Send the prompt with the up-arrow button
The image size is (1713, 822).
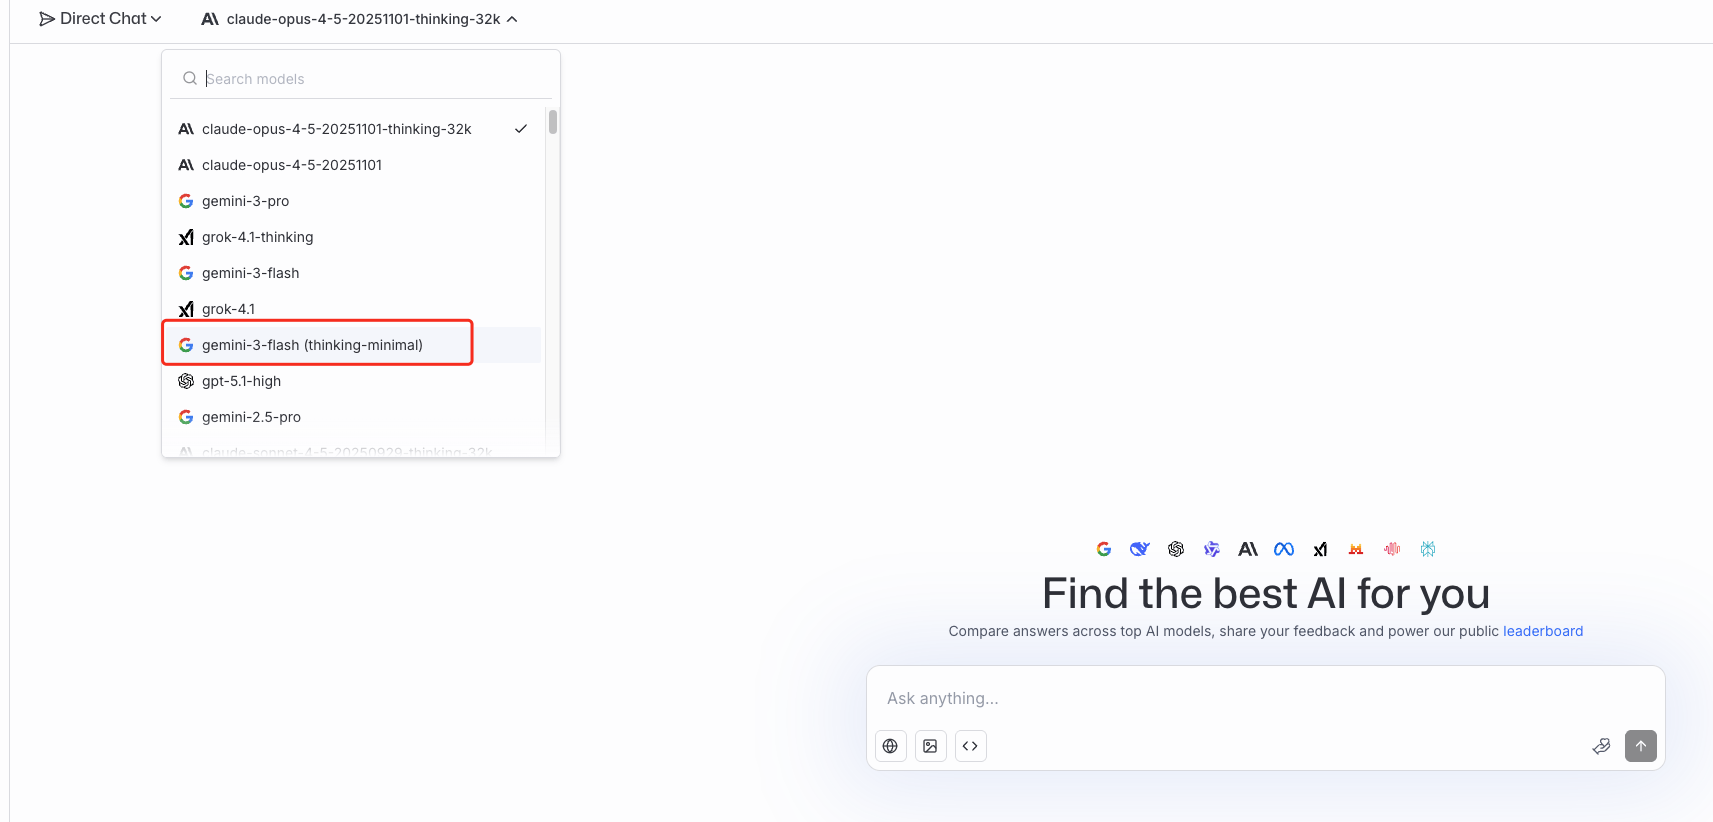tap(1641, 746)
